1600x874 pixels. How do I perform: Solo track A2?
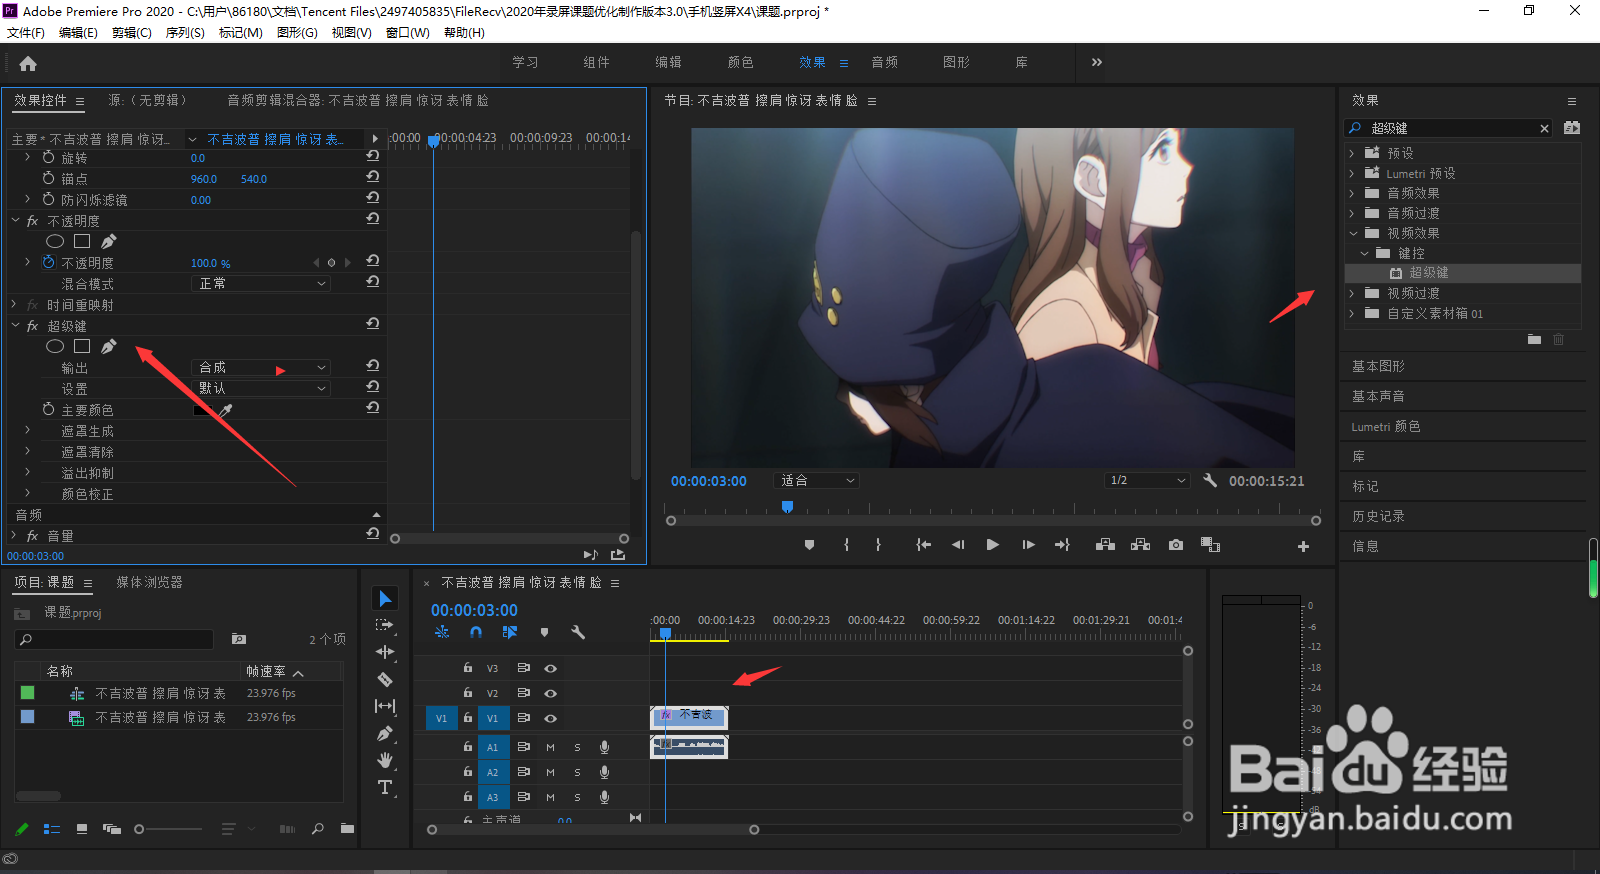[x=577, y=772]
